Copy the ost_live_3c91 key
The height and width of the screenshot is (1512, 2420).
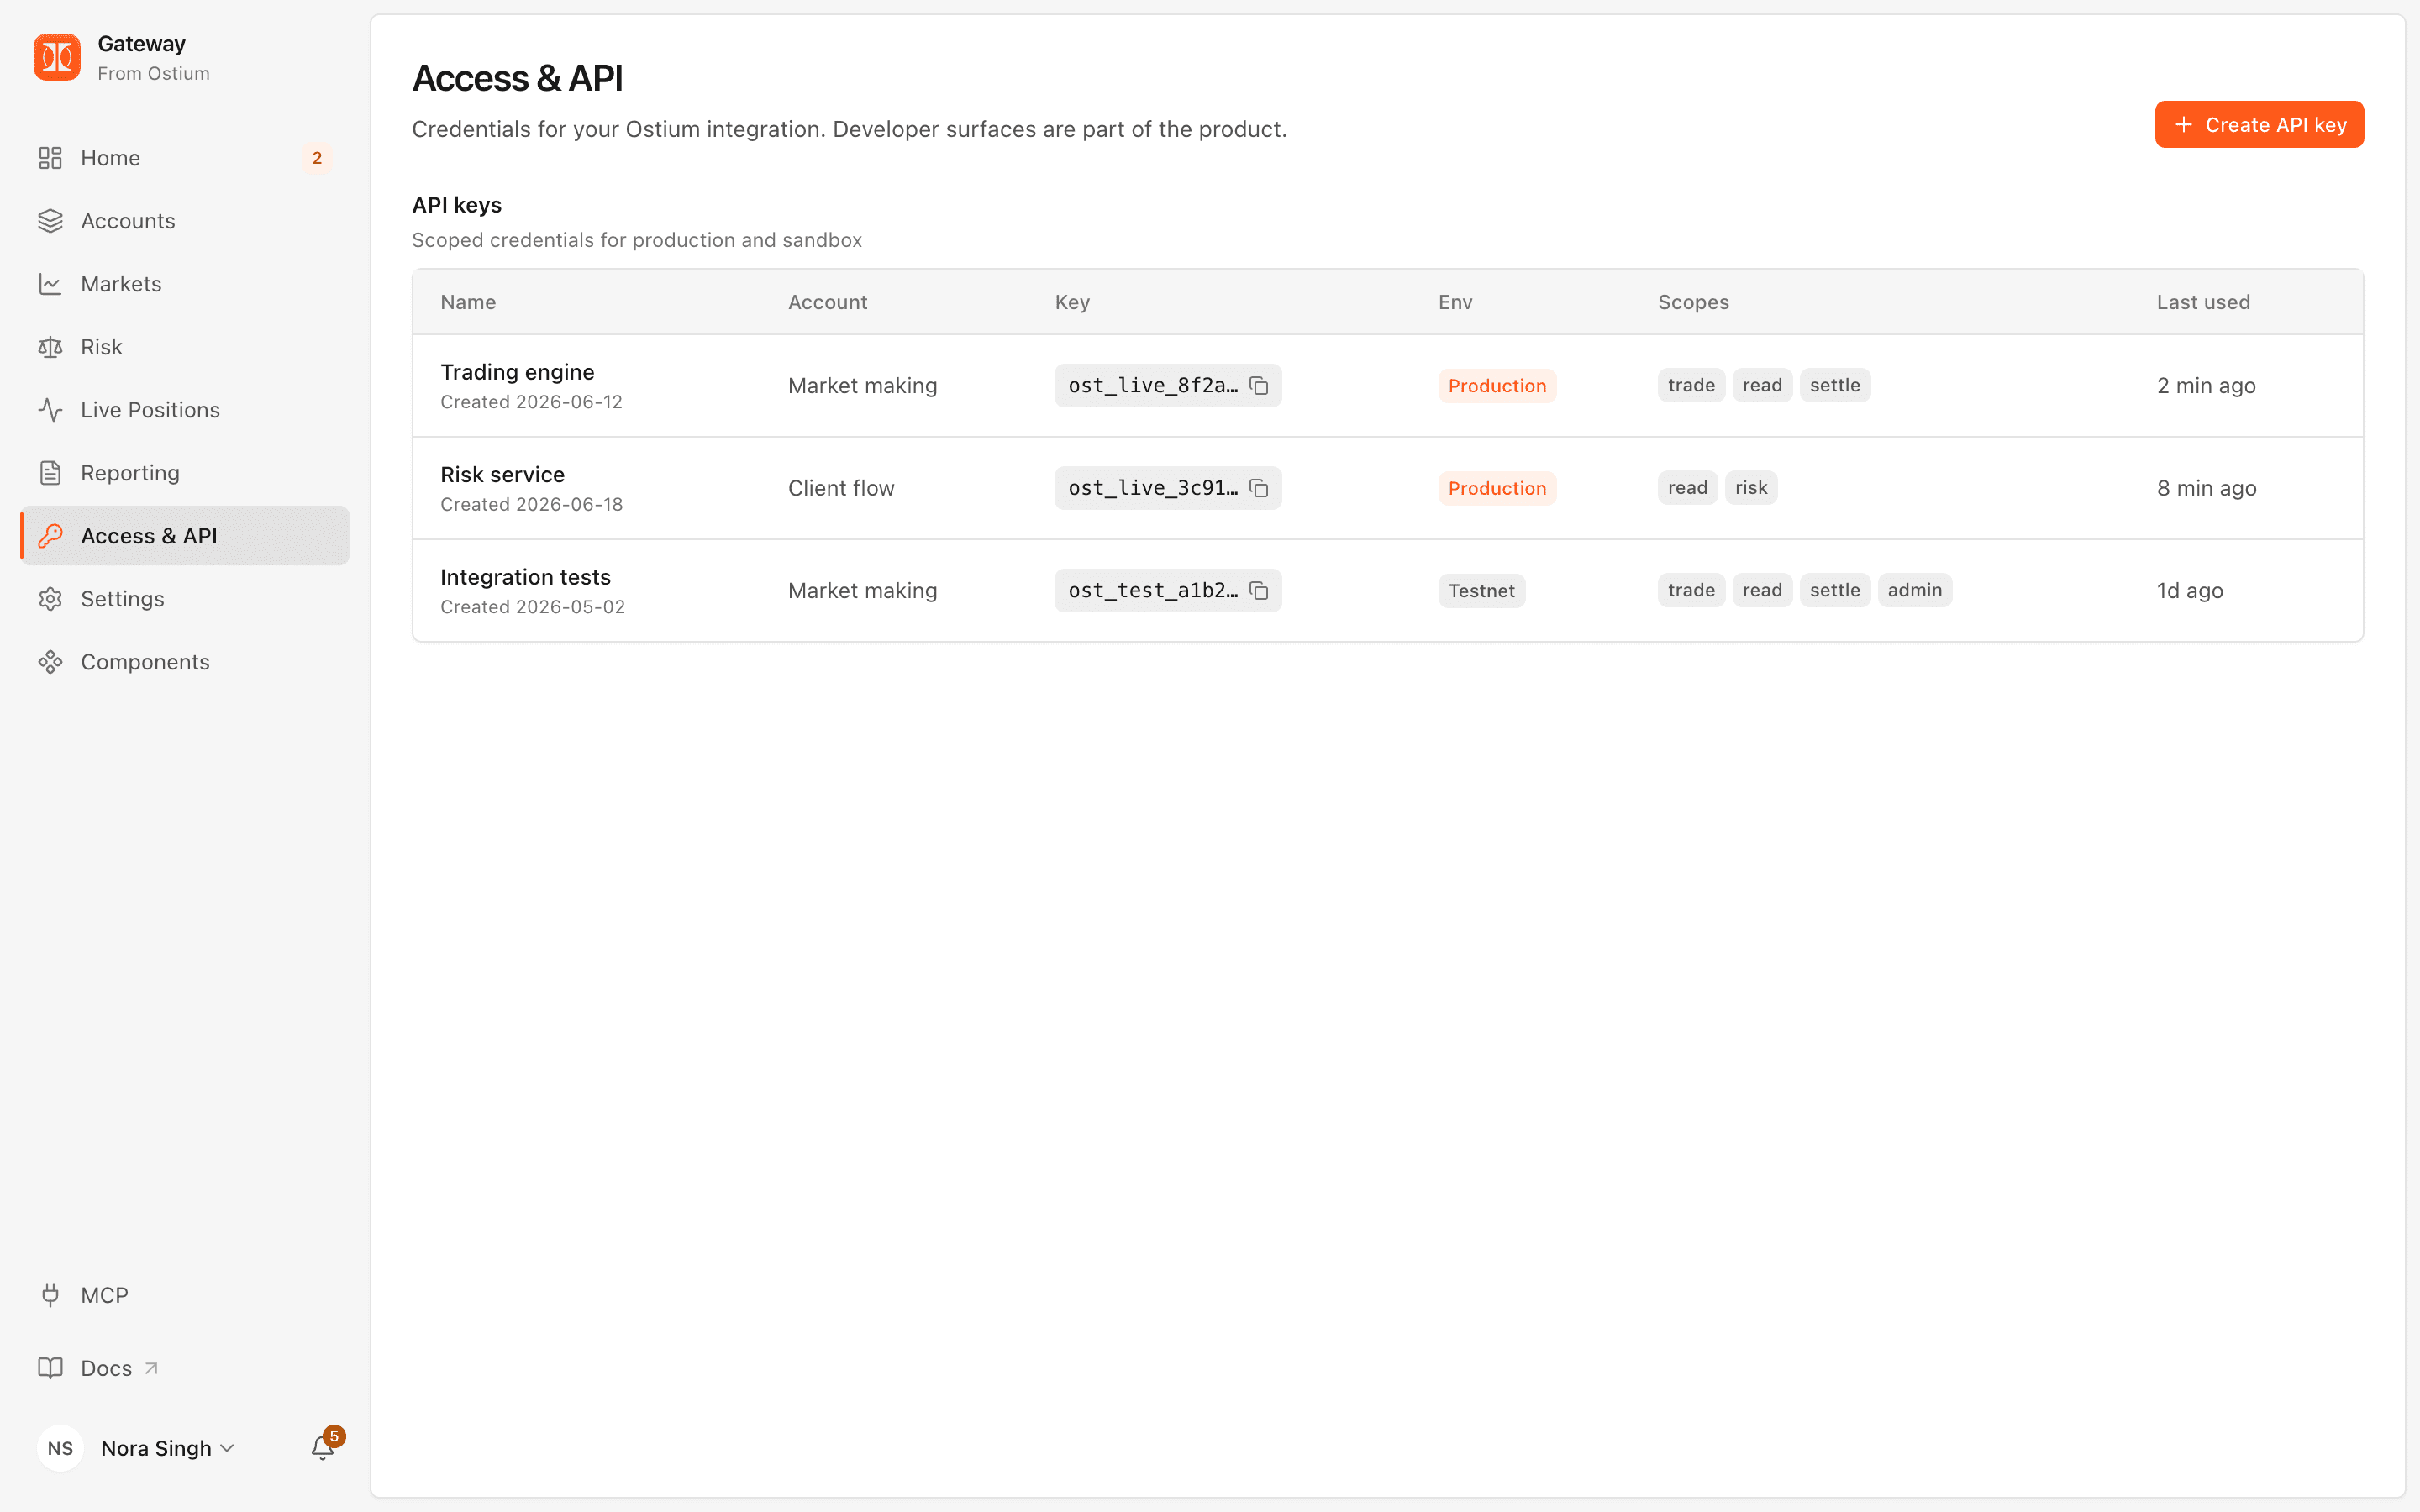(x=1259, y=488)
